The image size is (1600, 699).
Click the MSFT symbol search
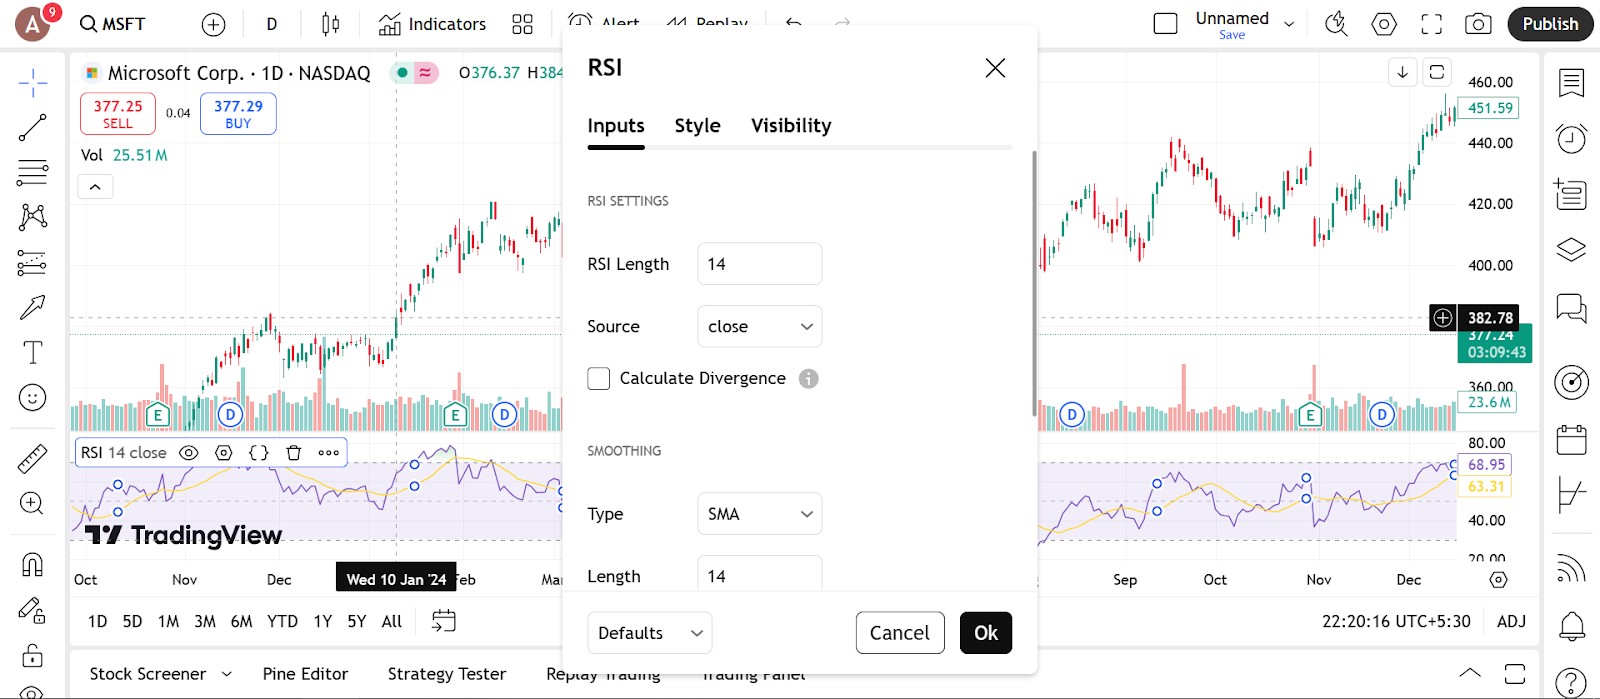(x=113, y=24)
